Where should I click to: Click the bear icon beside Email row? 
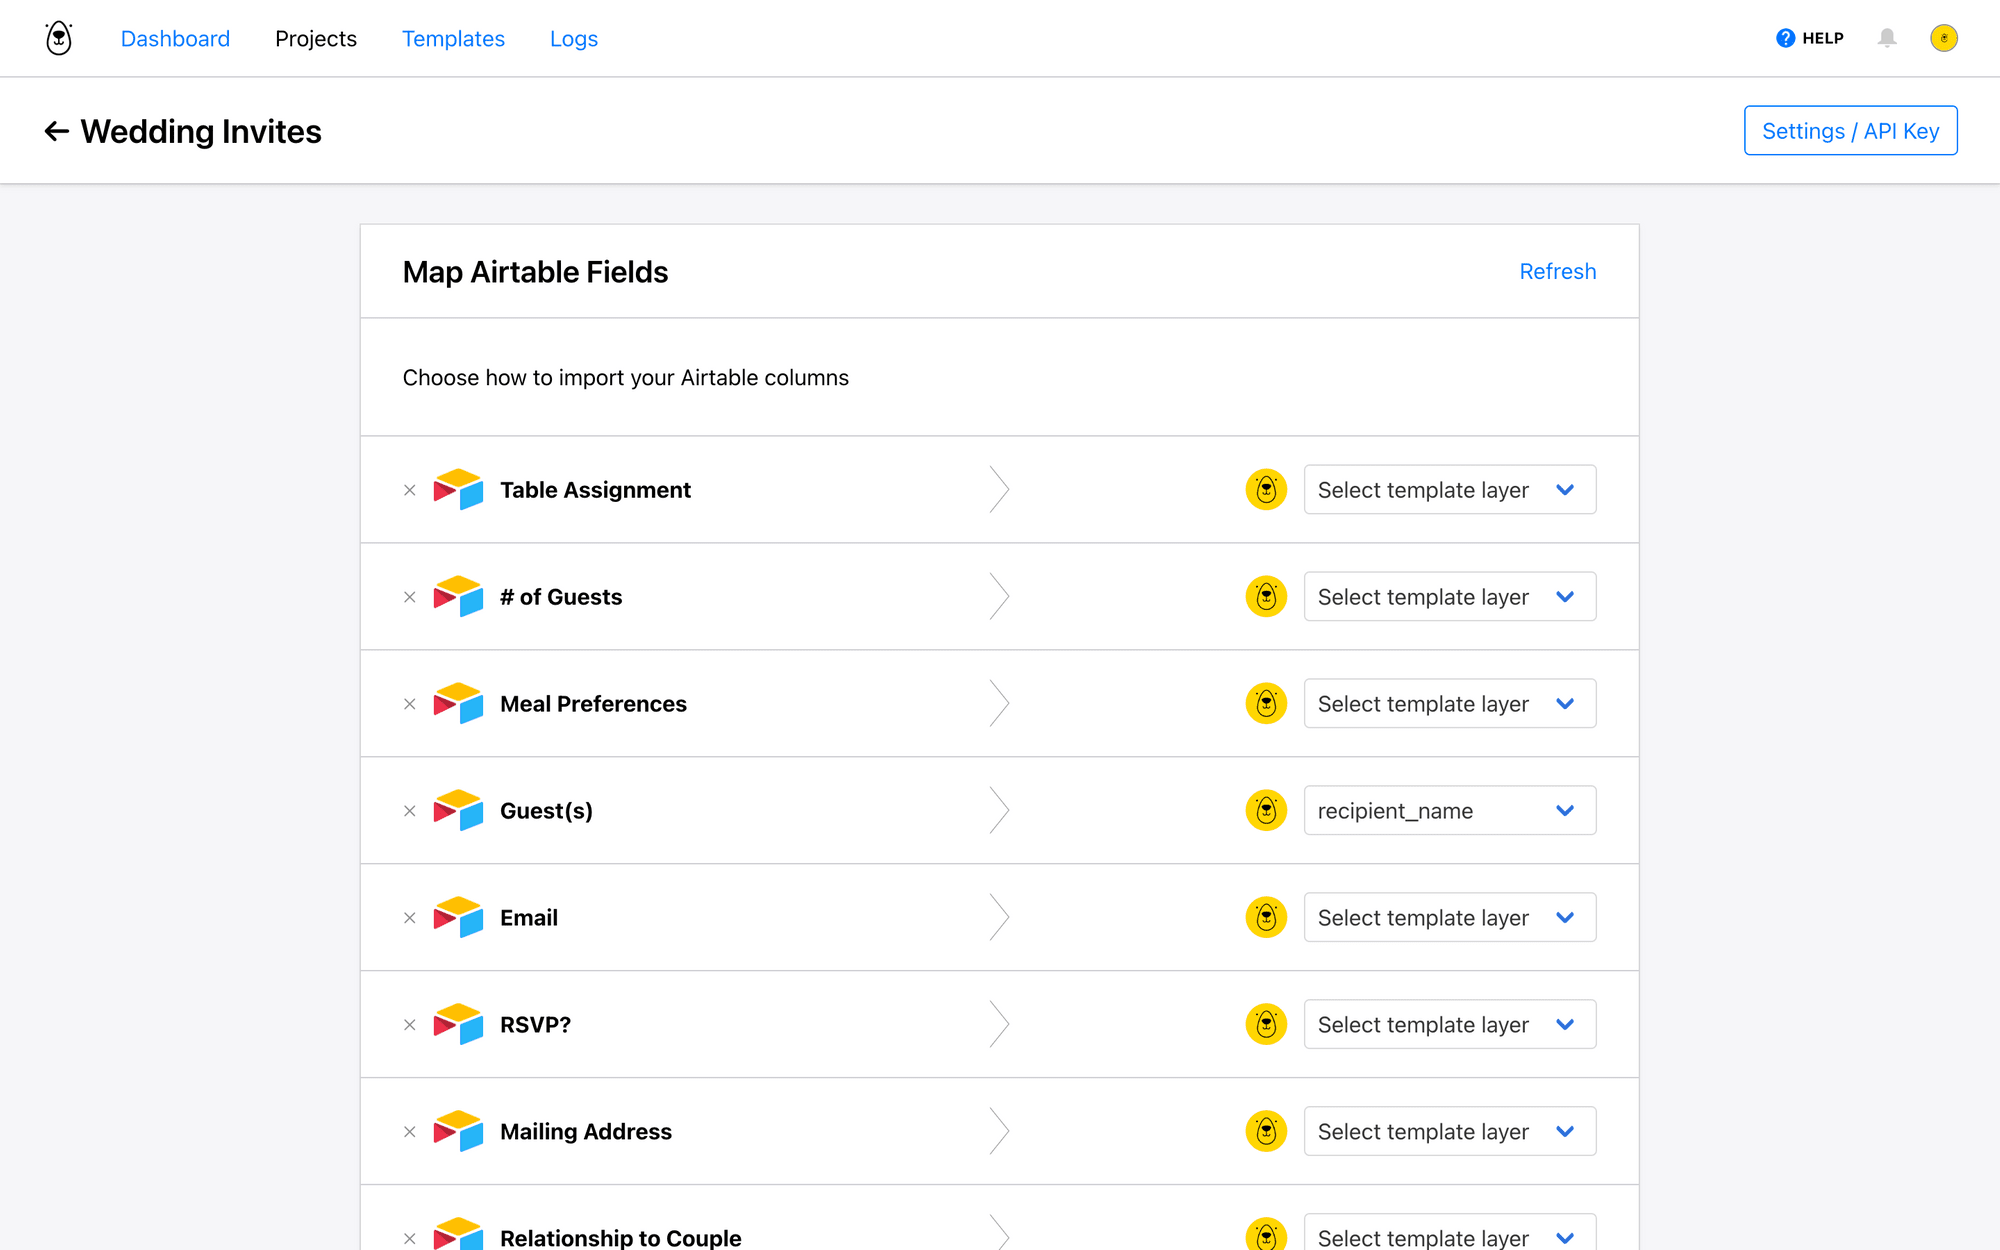[x=1265, y=917]
